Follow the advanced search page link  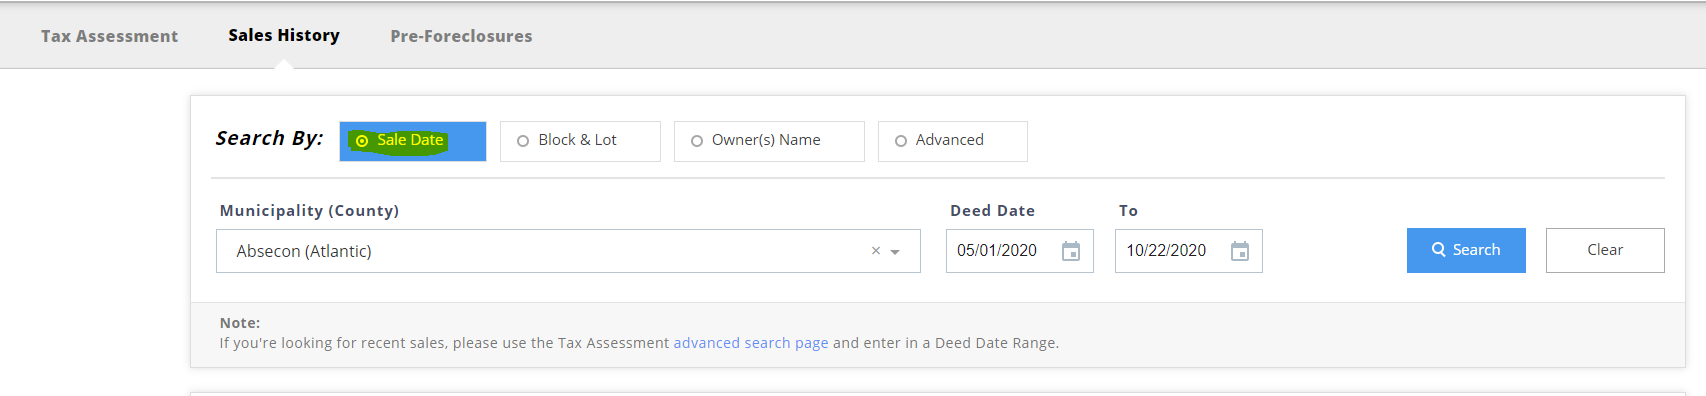tap(751, 343)
